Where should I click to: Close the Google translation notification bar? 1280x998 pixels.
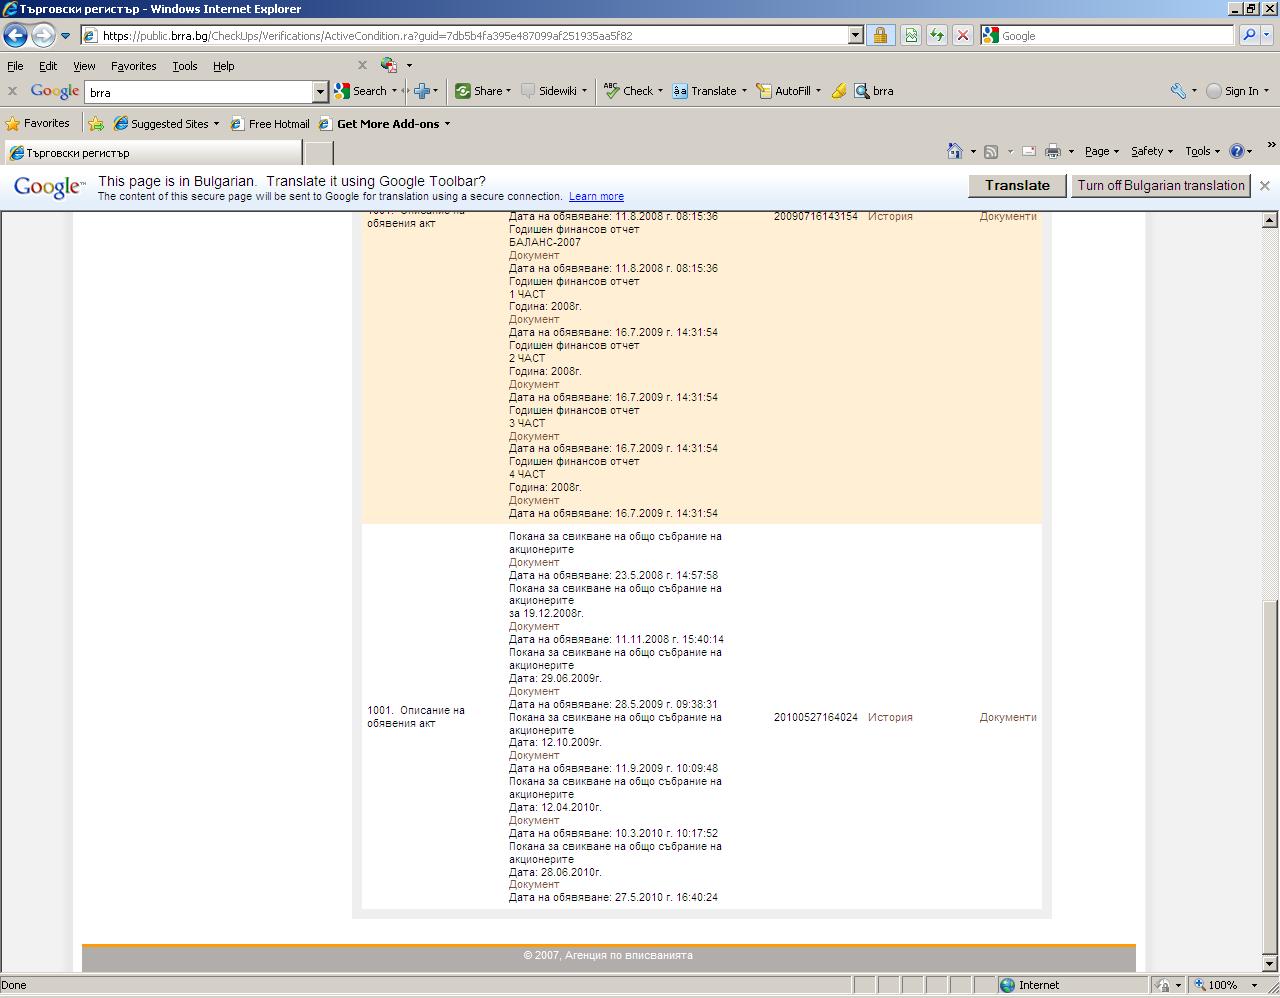coord(1264,186)
